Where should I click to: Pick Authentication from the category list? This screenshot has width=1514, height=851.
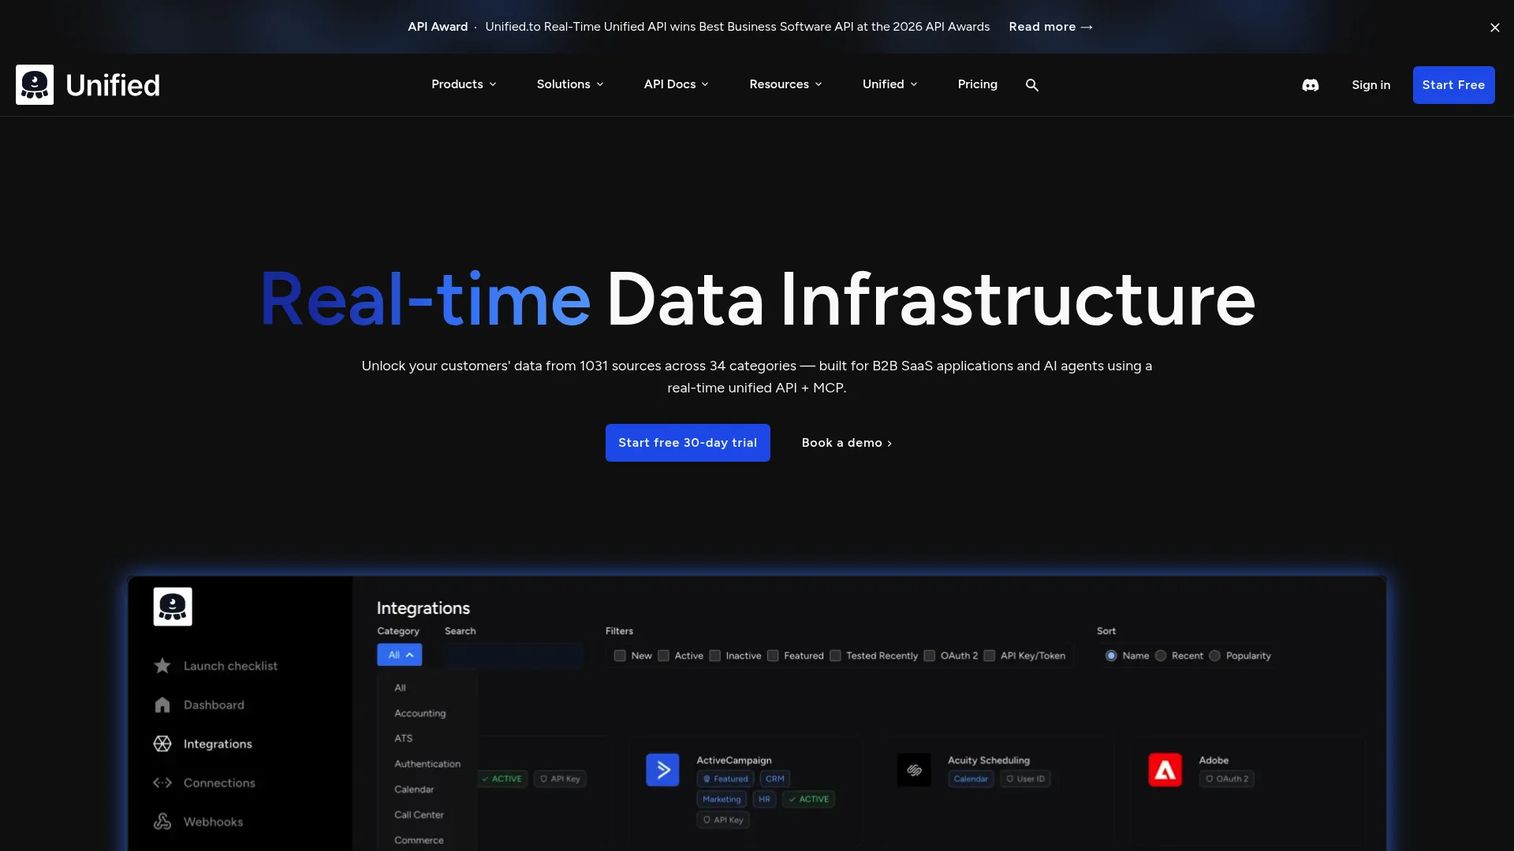point(427,764)
